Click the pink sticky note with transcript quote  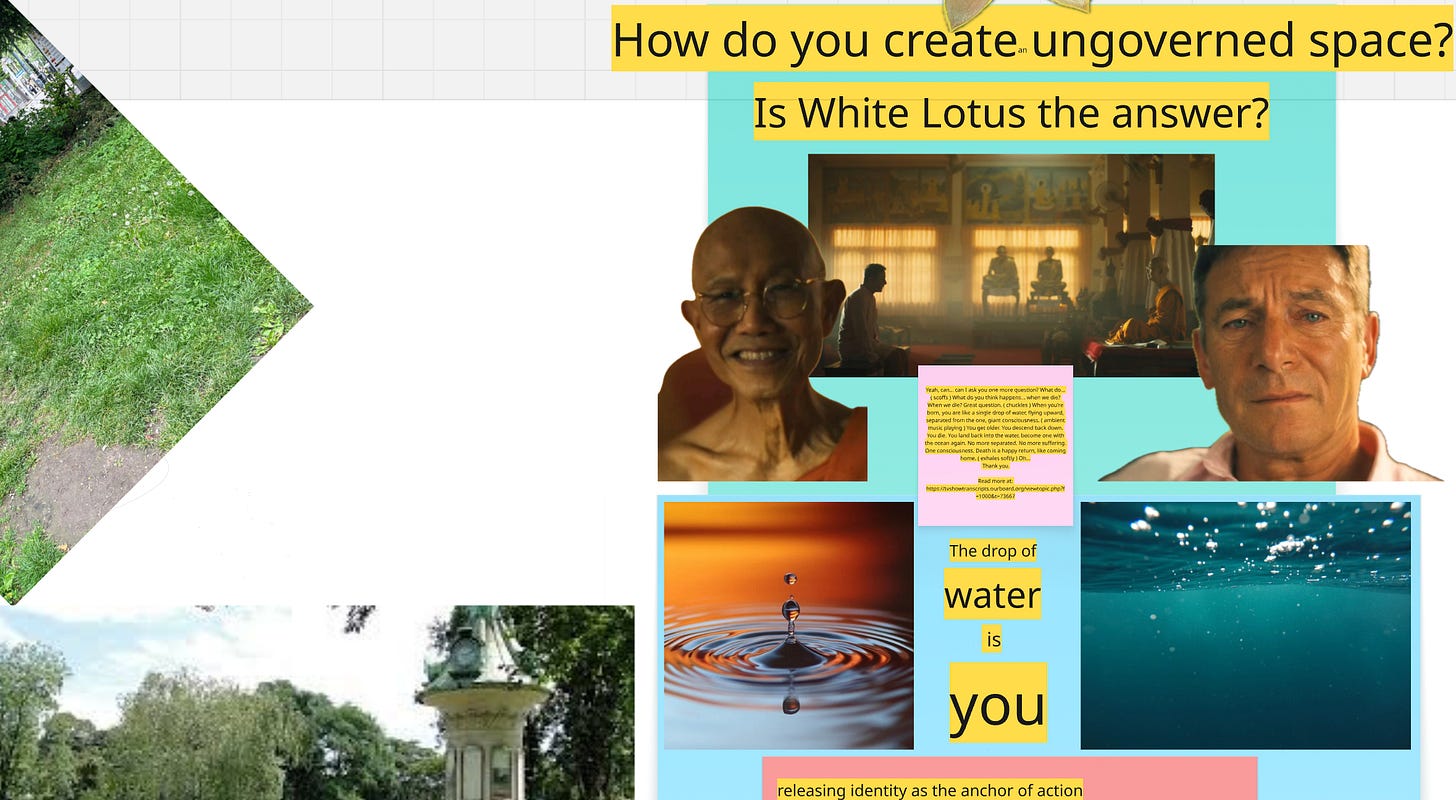click(x=995, y=445)
